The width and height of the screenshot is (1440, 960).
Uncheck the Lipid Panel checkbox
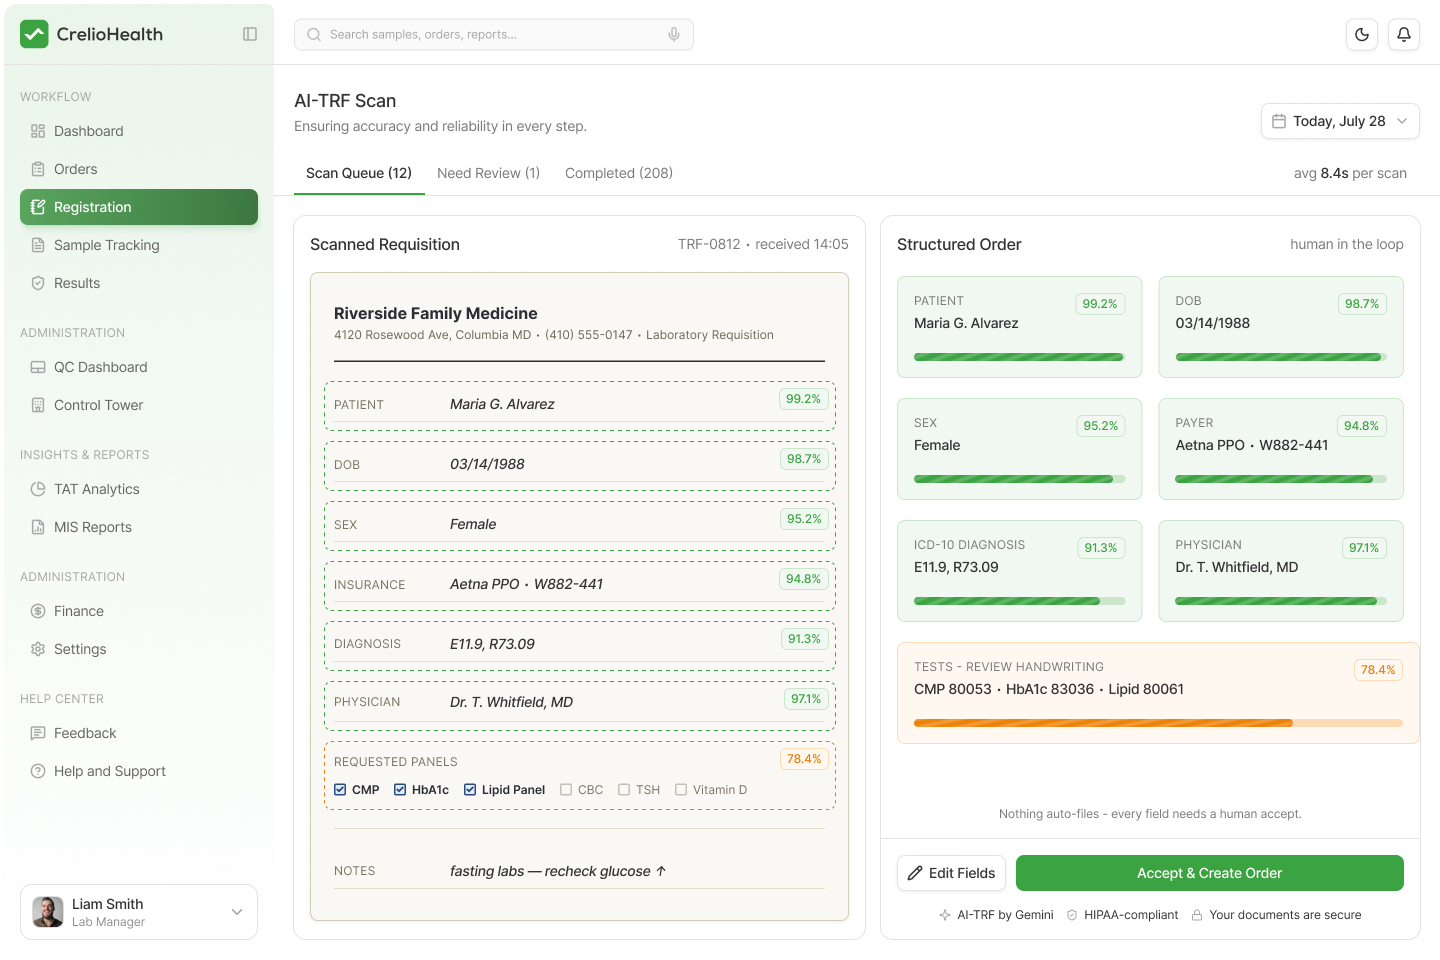click(x=470, y=790)
